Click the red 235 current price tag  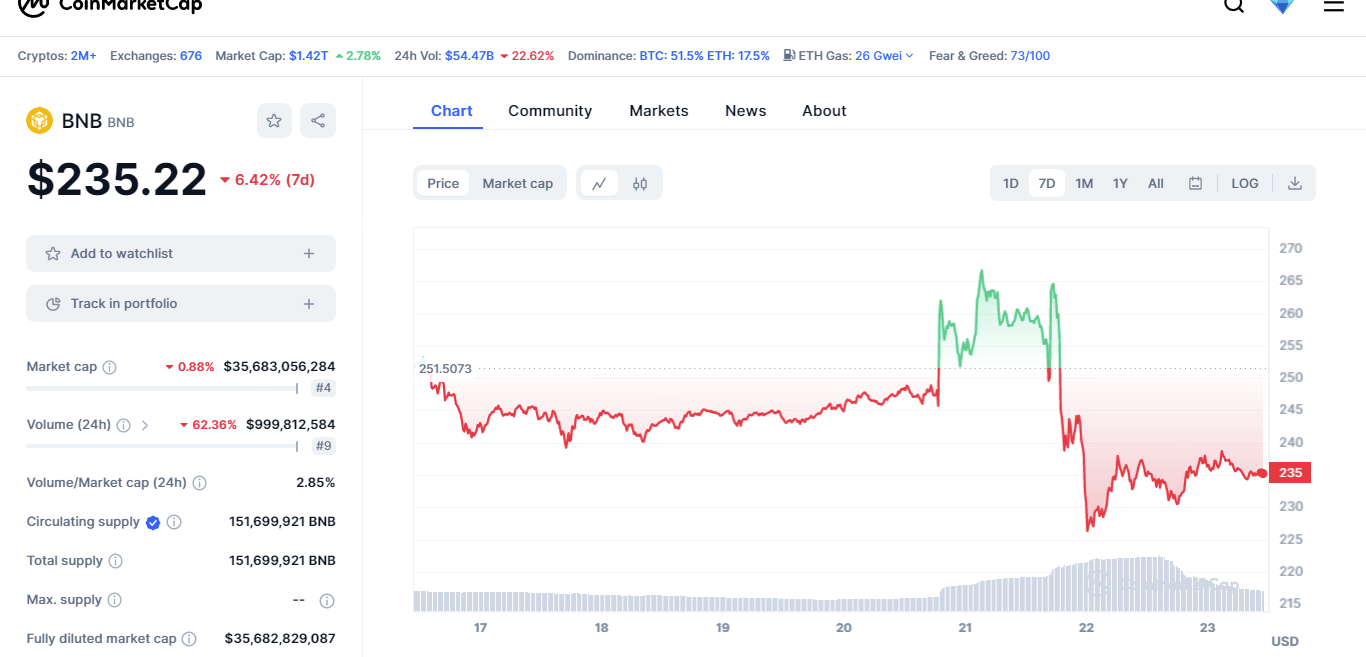(1290, 473)
